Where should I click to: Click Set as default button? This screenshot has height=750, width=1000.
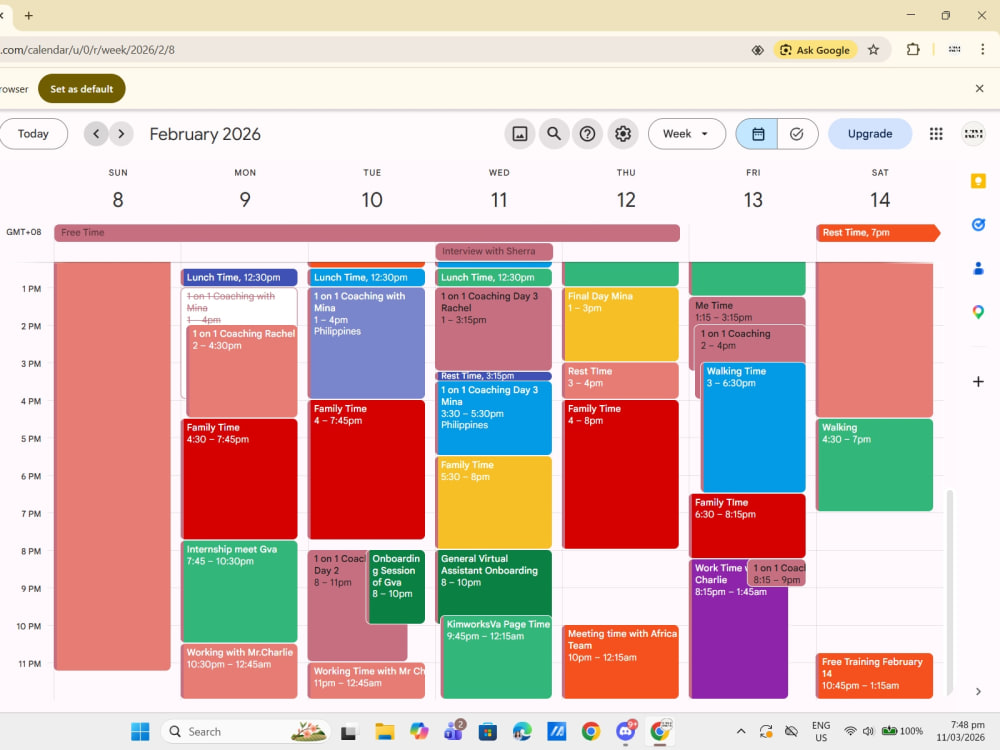point(82,89)
